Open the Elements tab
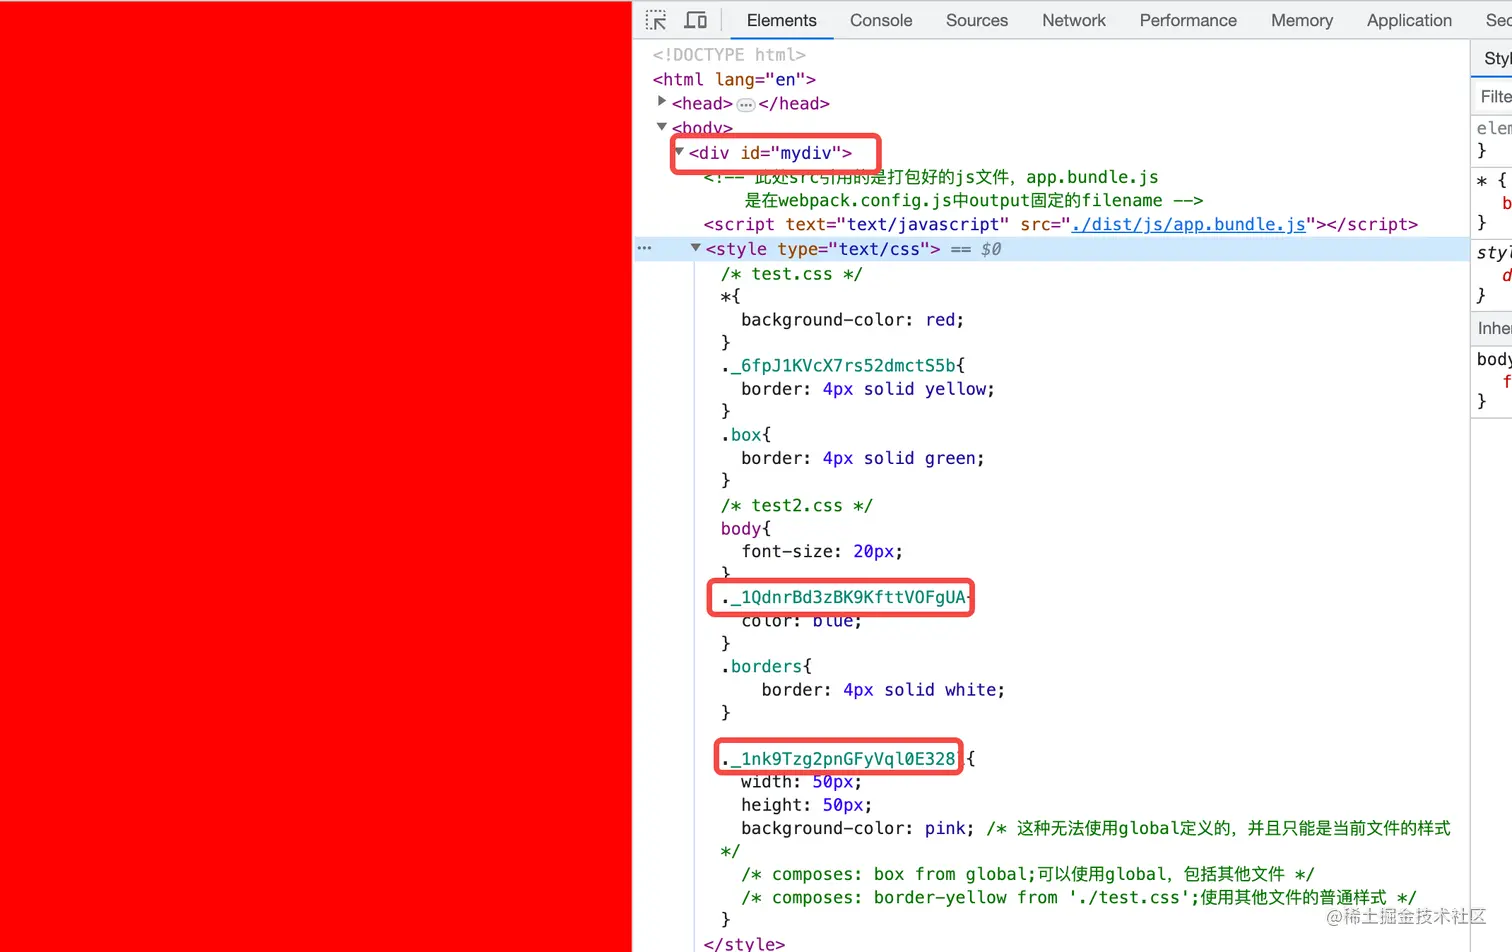Screen dimensions: 1512x952 coord(781,20)
